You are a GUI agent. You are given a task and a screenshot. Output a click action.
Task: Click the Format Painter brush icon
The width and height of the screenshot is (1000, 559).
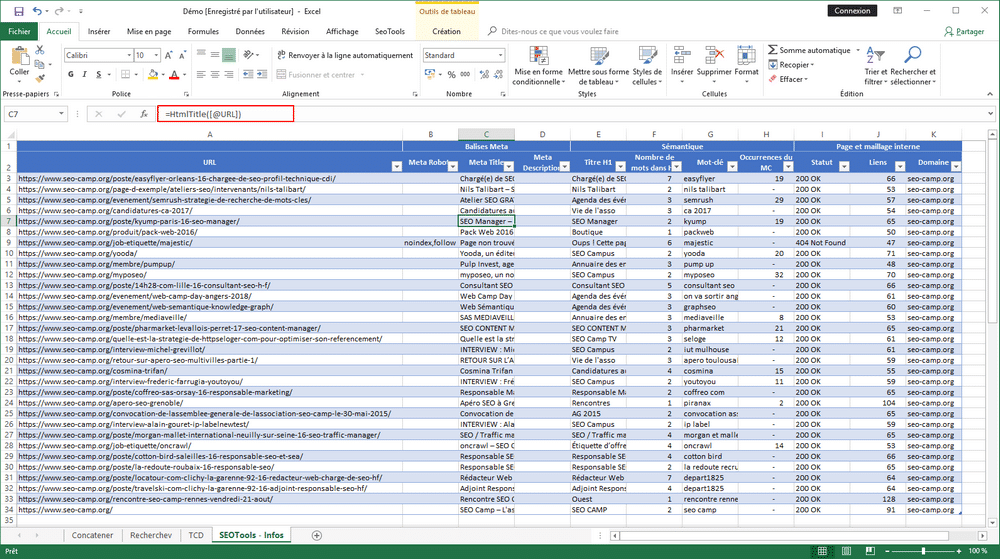tap(40, 78)
